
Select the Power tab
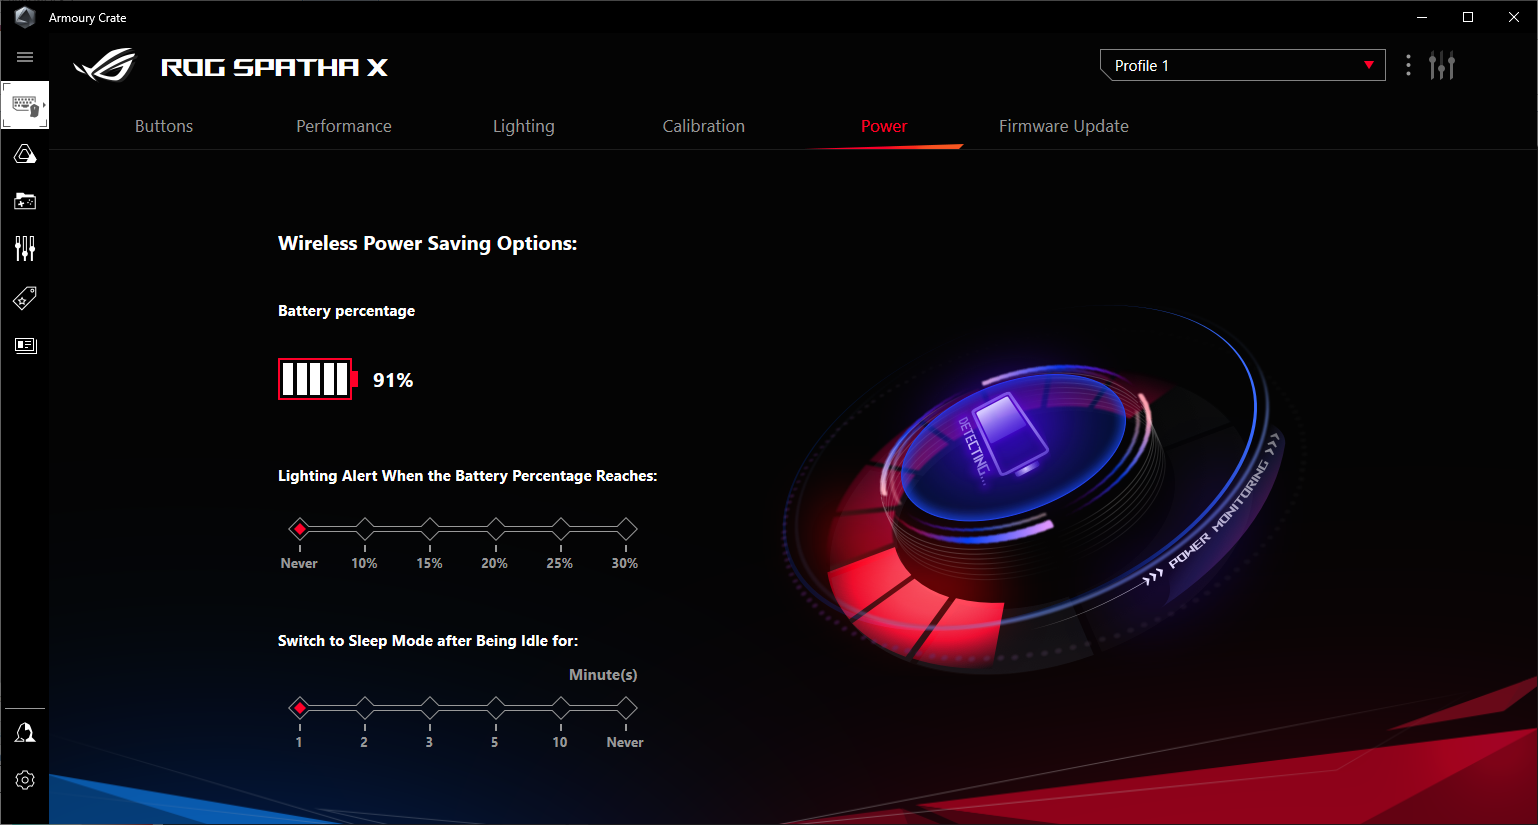pyautogui.click(x=884, y=126)
